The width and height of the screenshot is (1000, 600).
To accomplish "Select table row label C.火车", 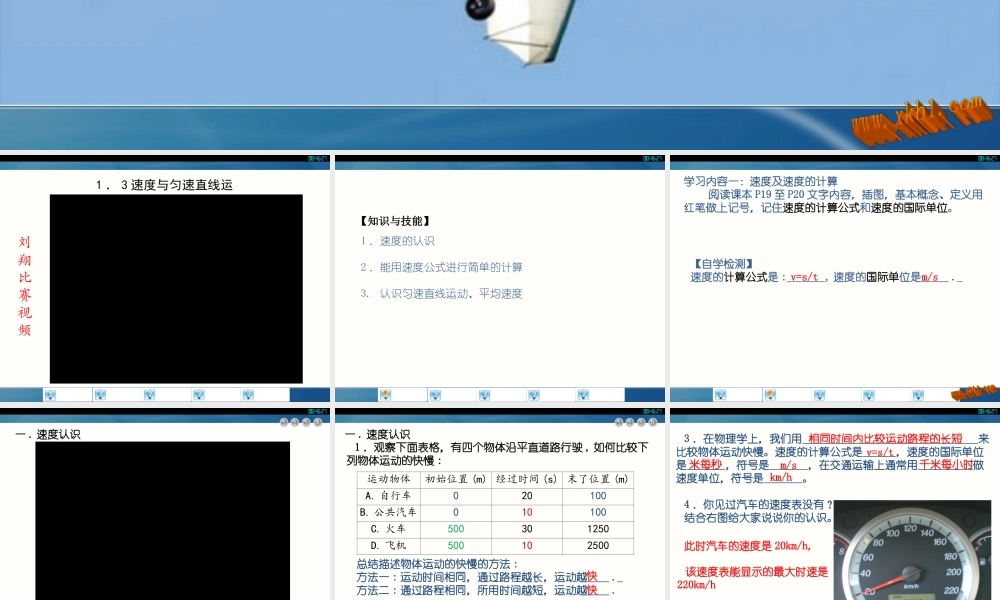I will pyautogui.click(x=388, y=529).
